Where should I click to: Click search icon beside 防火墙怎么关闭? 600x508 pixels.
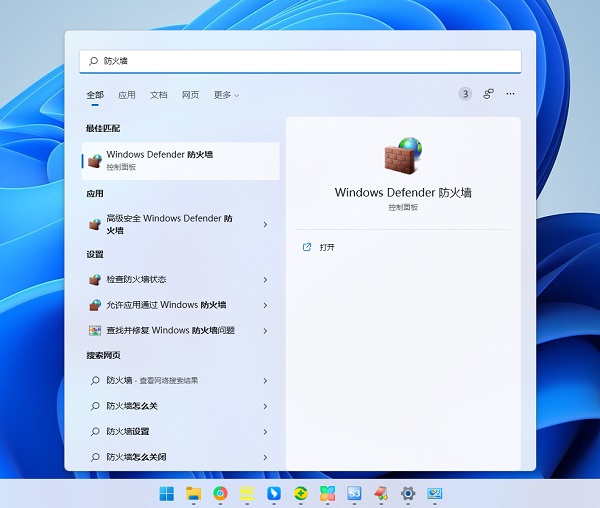pos(95,457)
